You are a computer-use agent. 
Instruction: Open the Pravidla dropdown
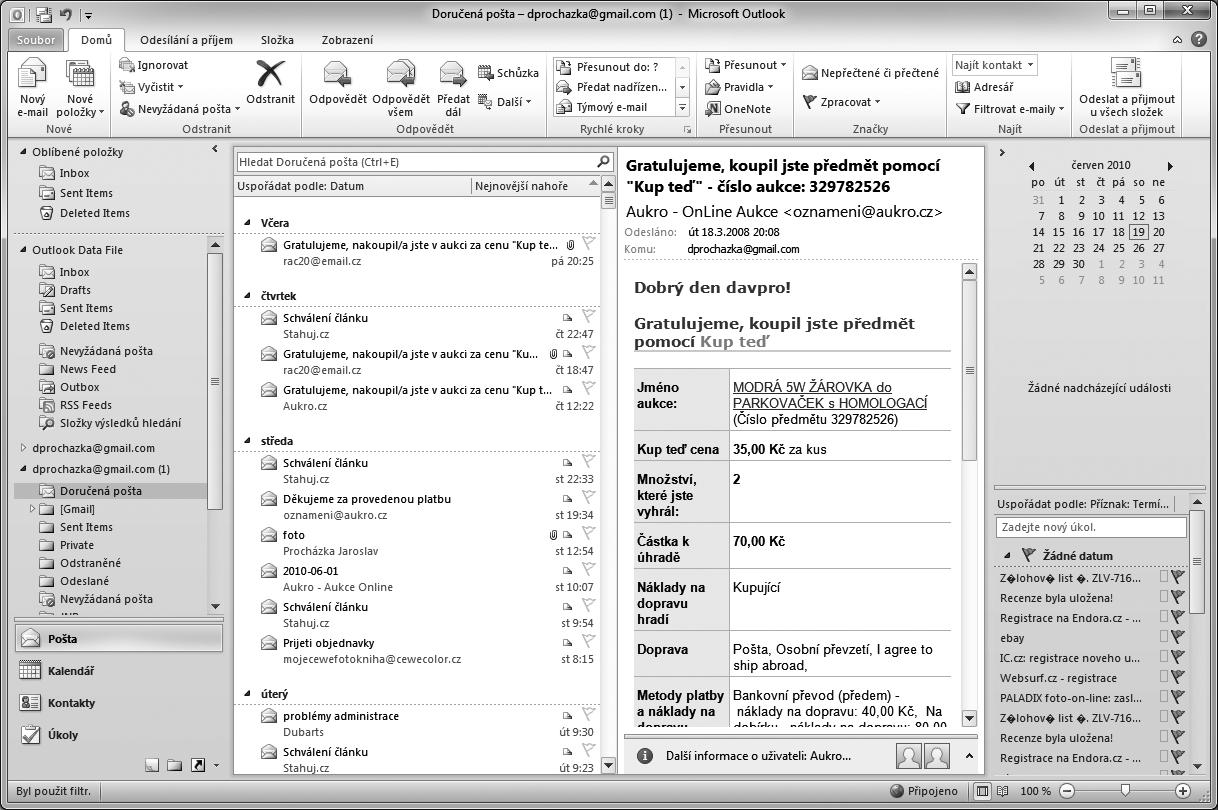coord(739,87)
